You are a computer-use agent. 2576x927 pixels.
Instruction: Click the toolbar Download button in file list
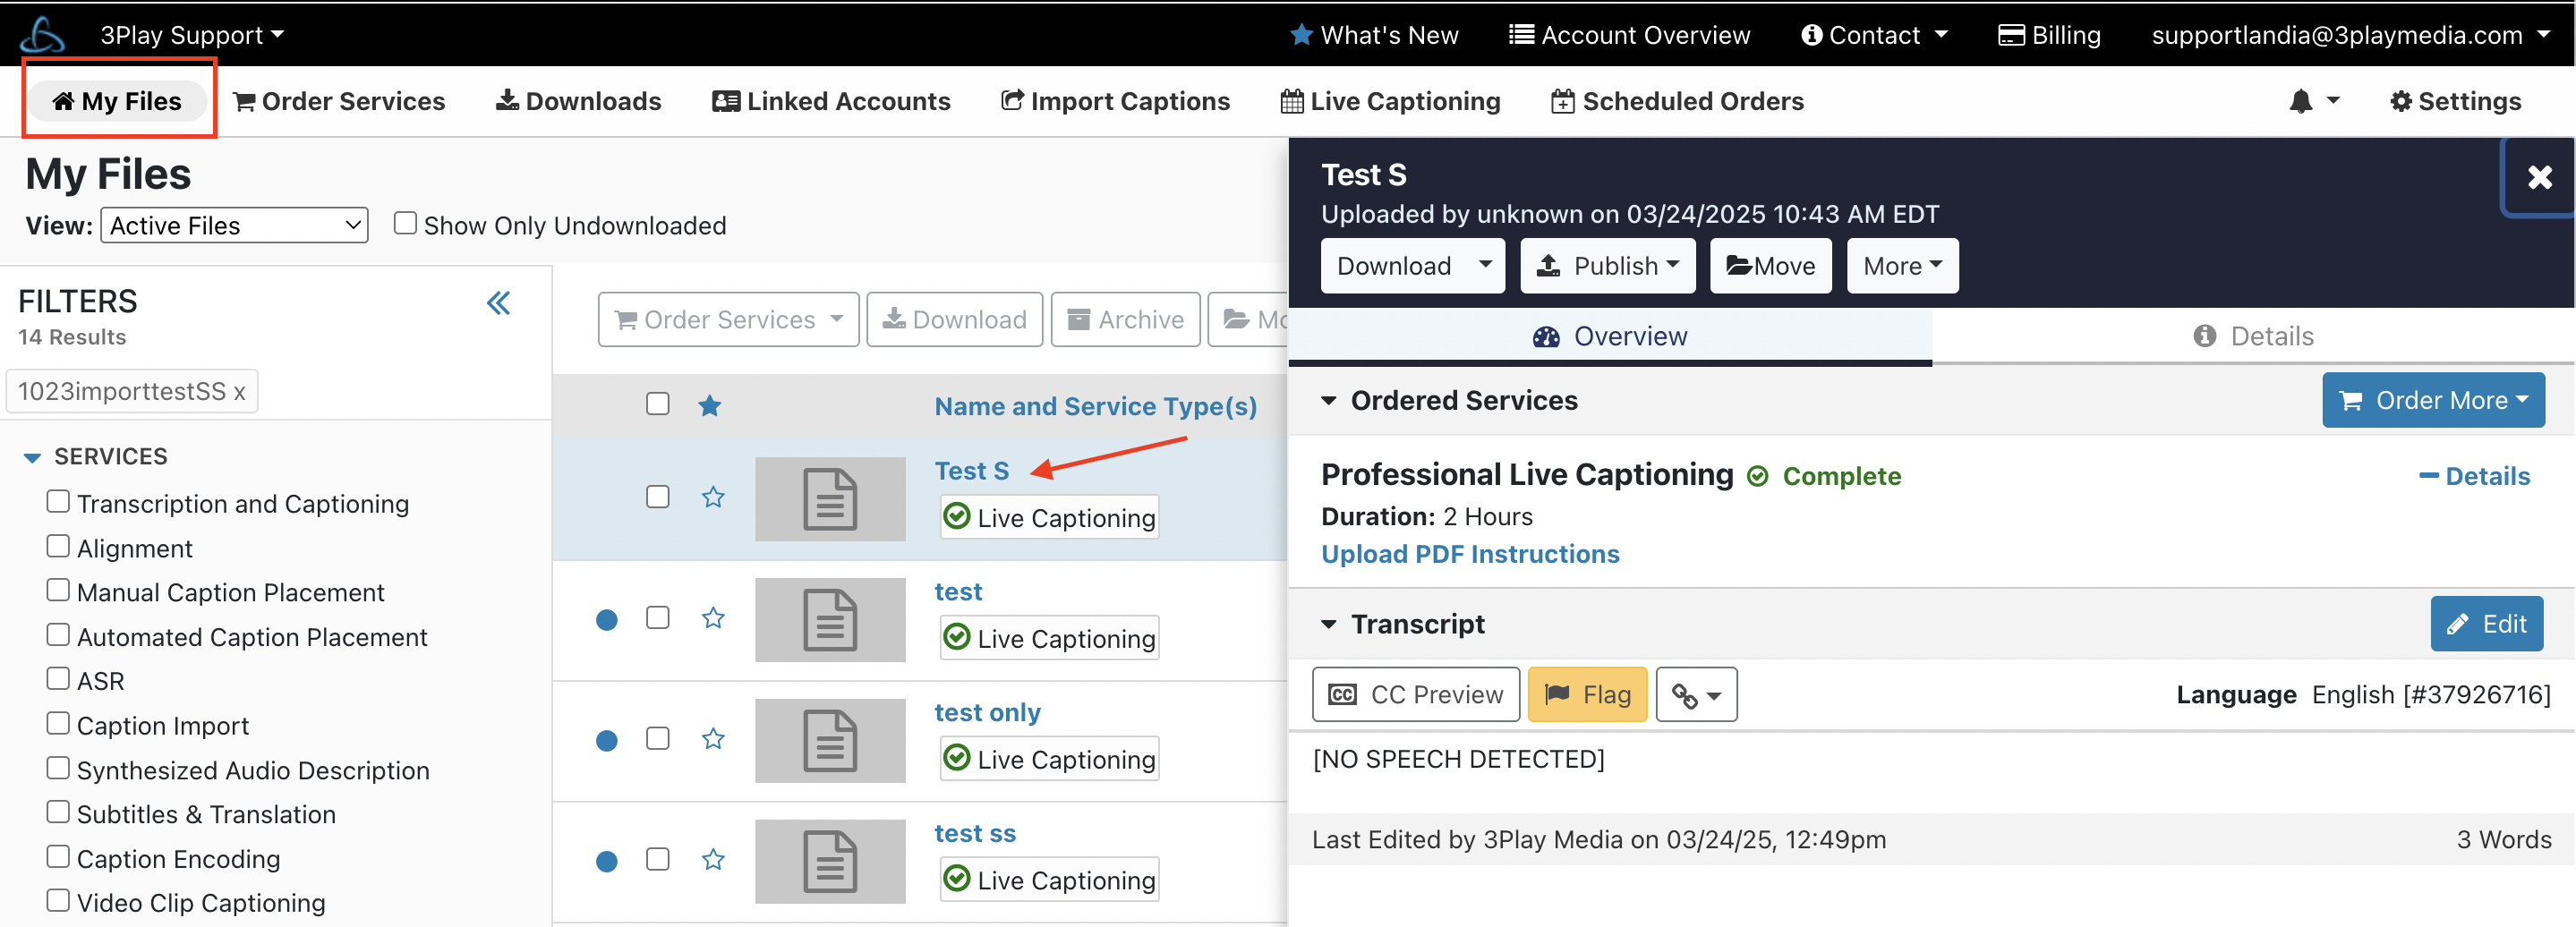pyautogui.click(x=954, y=320)
